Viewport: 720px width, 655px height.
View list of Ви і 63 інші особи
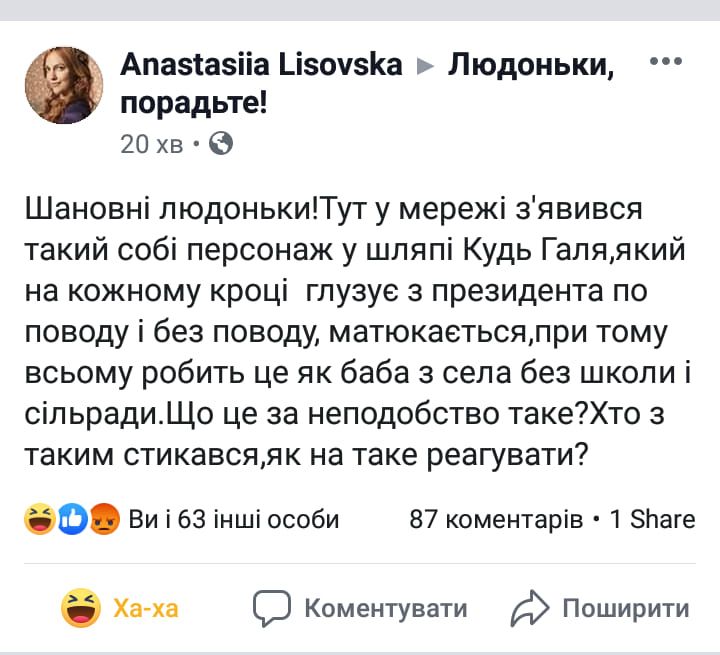234,519
